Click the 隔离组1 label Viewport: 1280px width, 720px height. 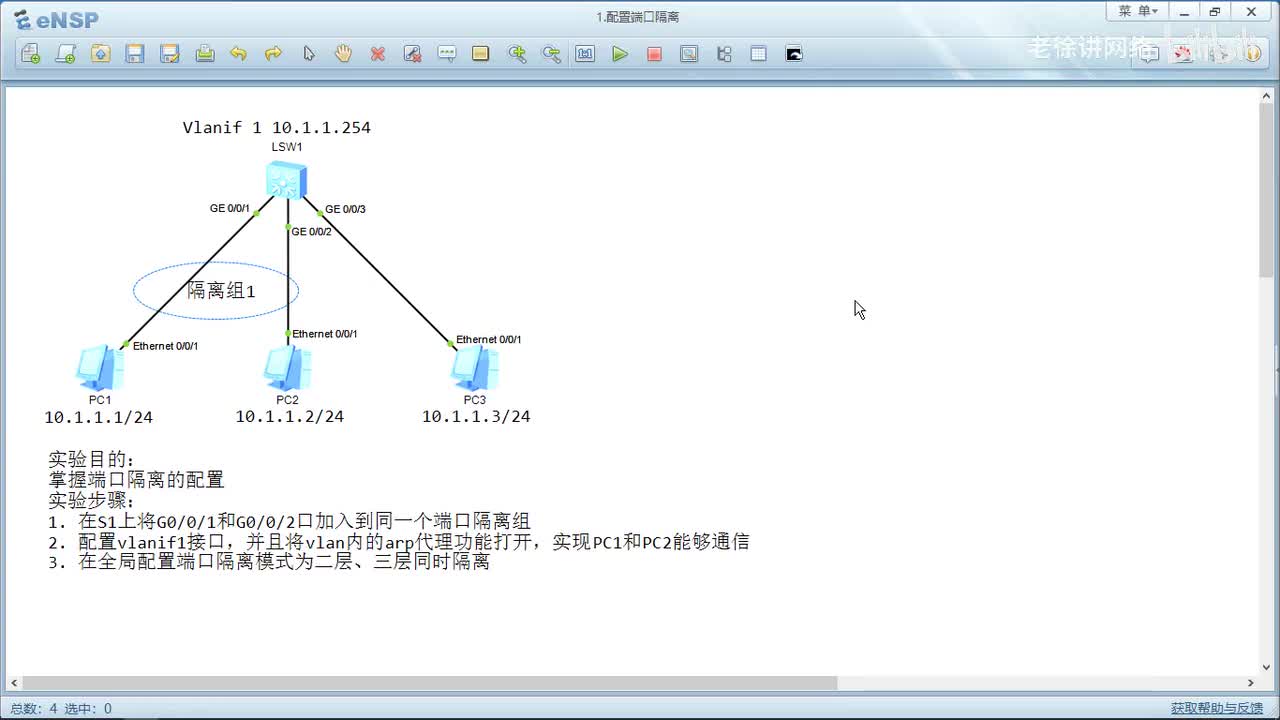point(222,291)
